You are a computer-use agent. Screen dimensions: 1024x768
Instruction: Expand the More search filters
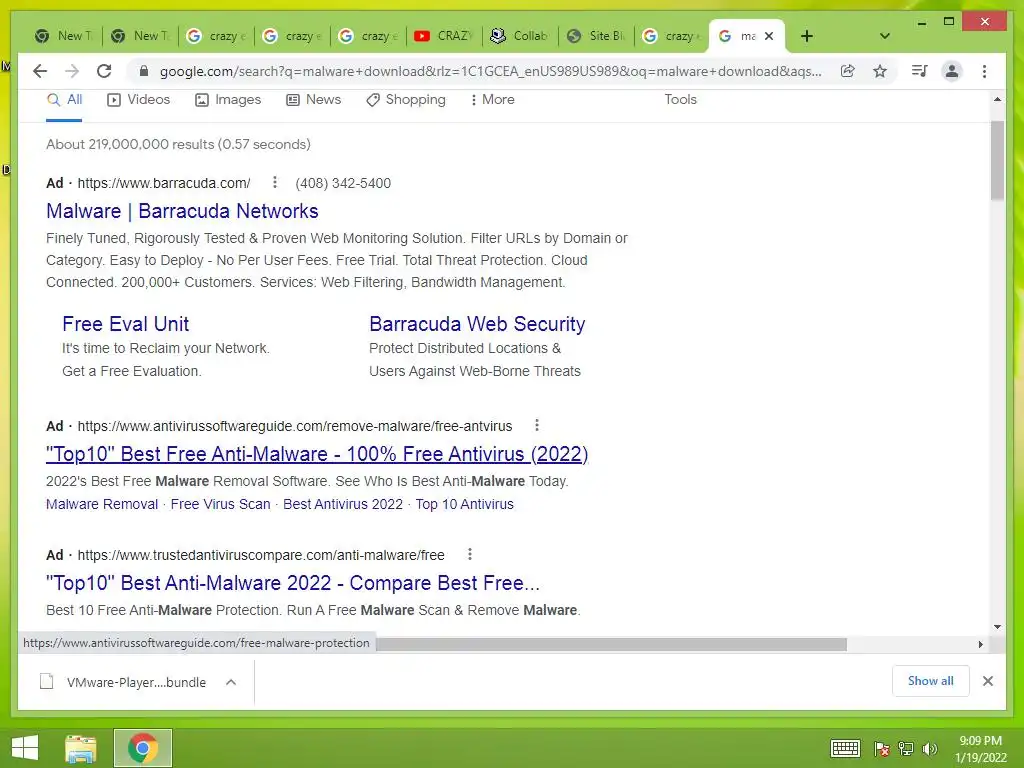(492, 100)
